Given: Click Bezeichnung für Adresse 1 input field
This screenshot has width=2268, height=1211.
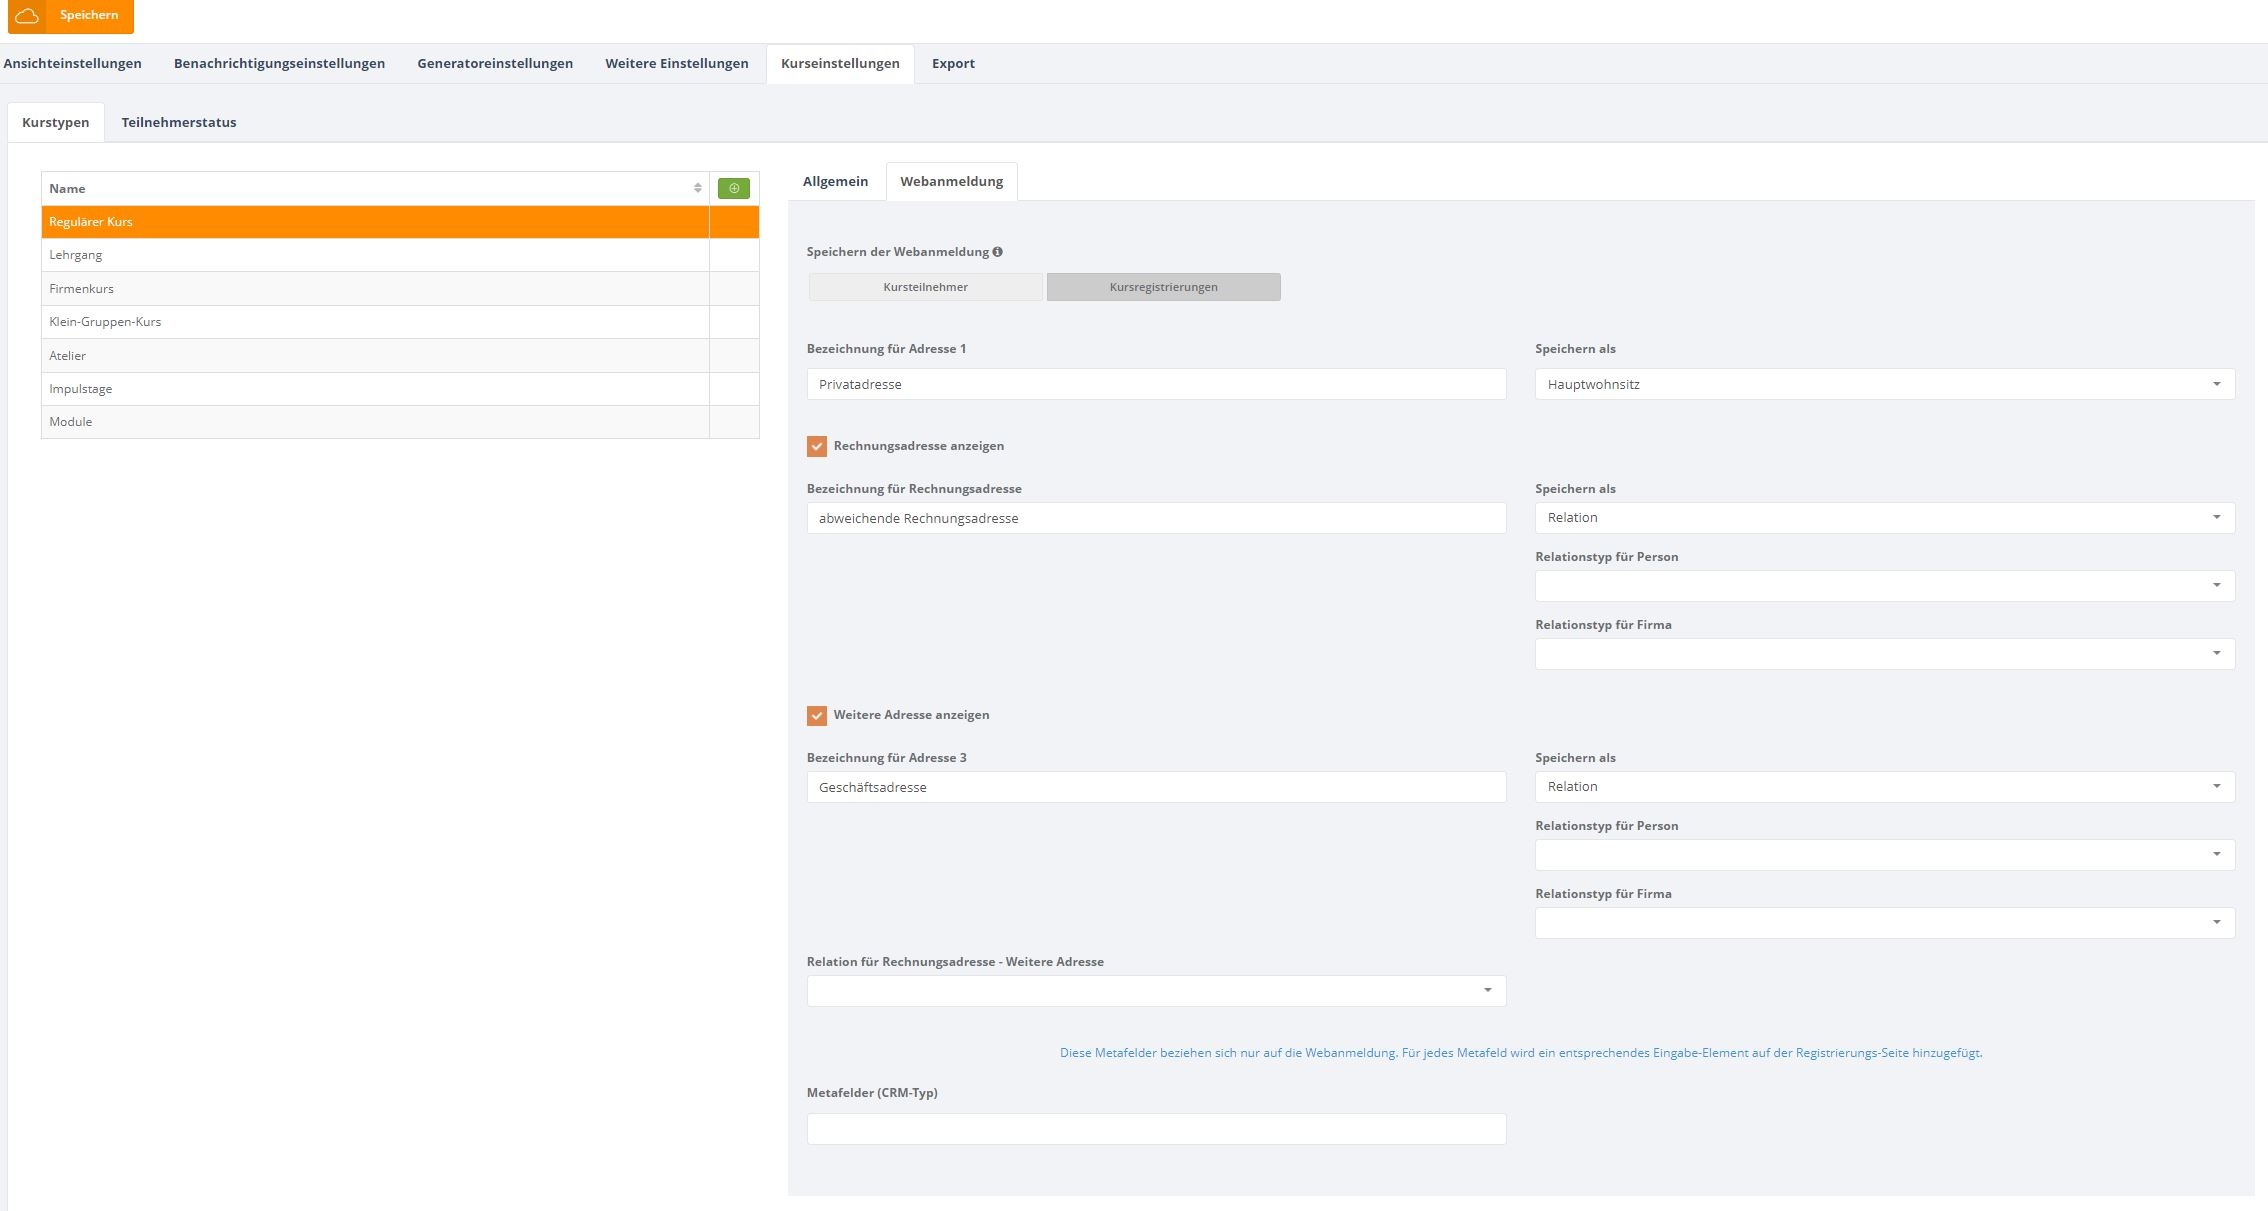Looking at the screenshot, I should coord(1156,384).
